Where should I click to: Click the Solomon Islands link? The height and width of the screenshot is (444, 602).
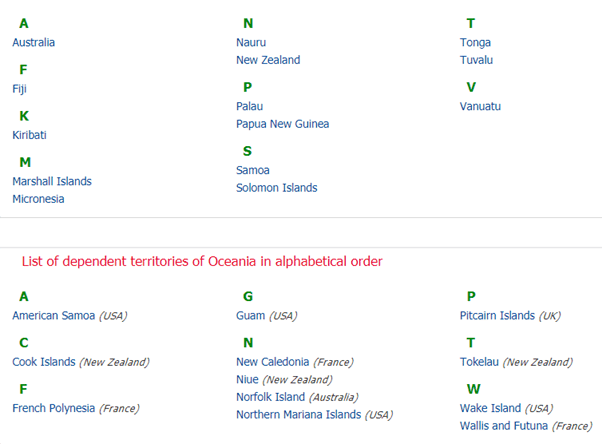click(x=276, y=188)
